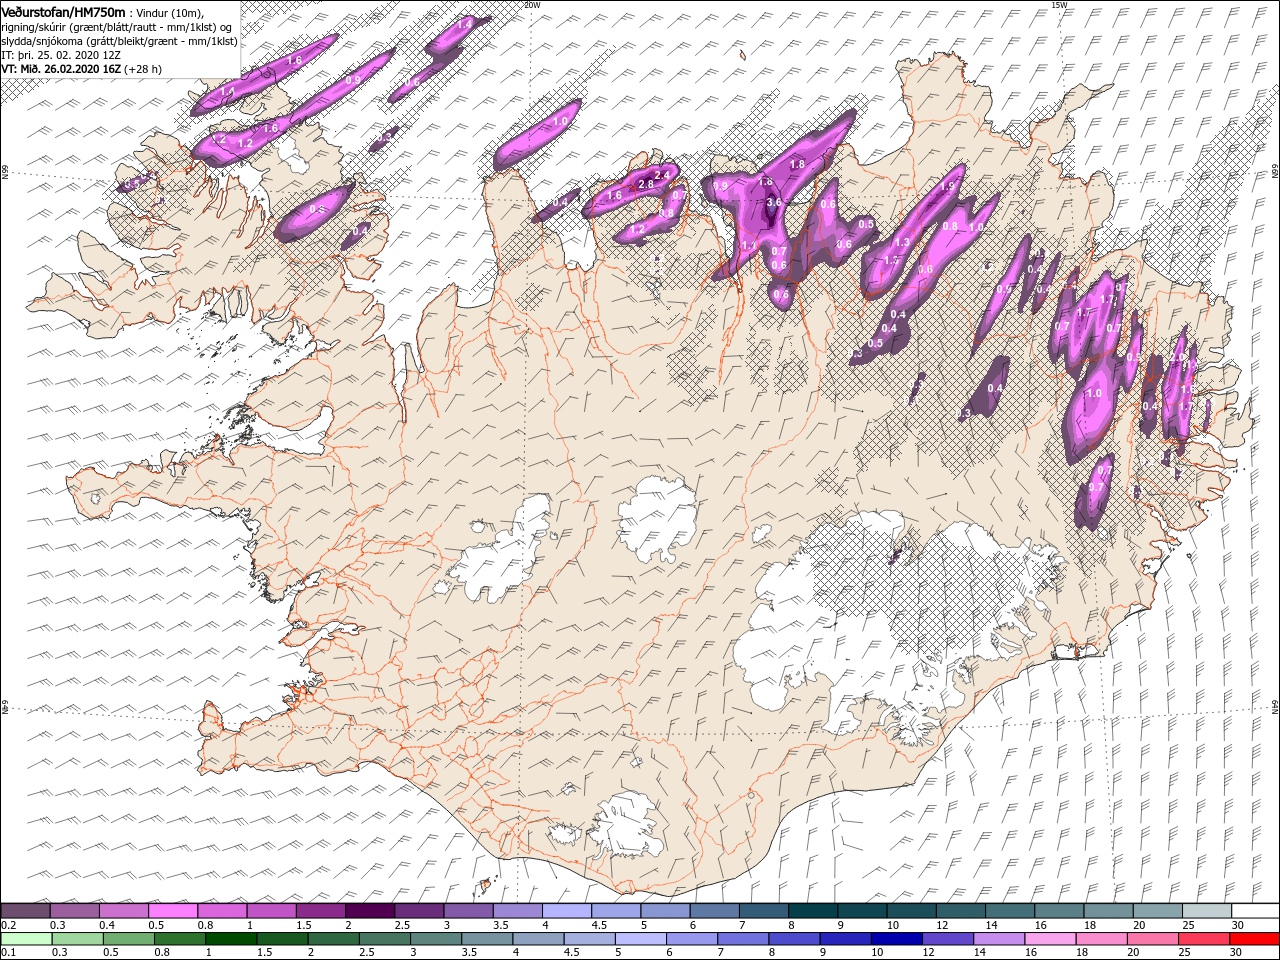Click the 0.3 swatch in the upper purple legend
1280x960 pixels.
(x=74, y=910)
